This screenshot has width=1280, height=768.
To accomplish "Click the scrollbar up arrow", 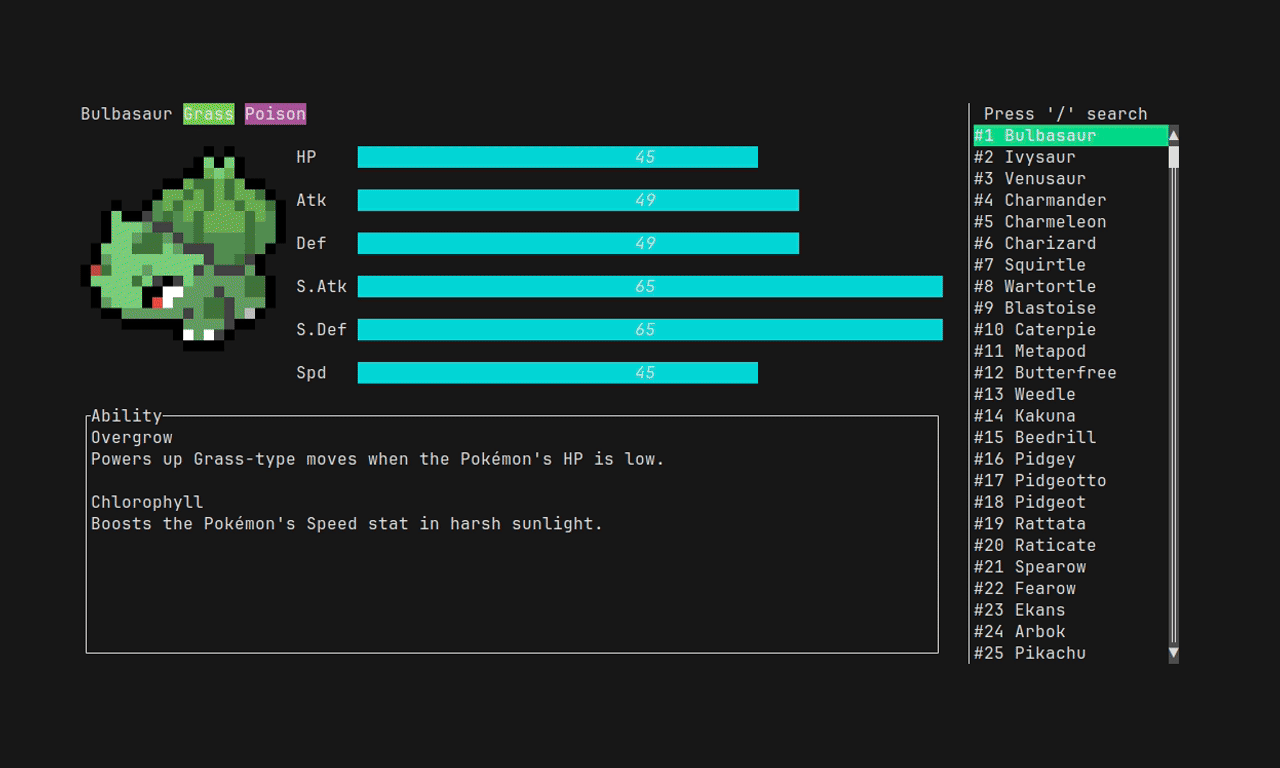I will click(1174, 135).
